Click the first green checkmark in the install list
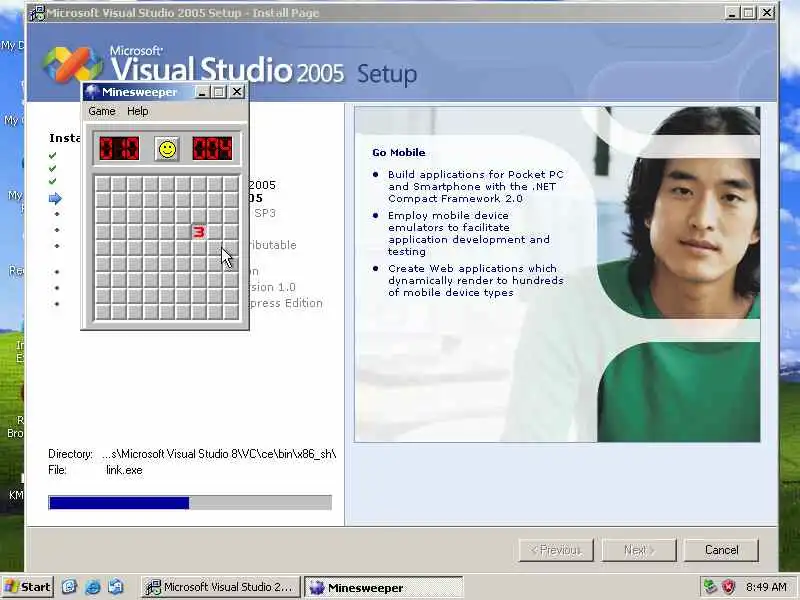This screenshot has width=800, height=600. point(53,156)
